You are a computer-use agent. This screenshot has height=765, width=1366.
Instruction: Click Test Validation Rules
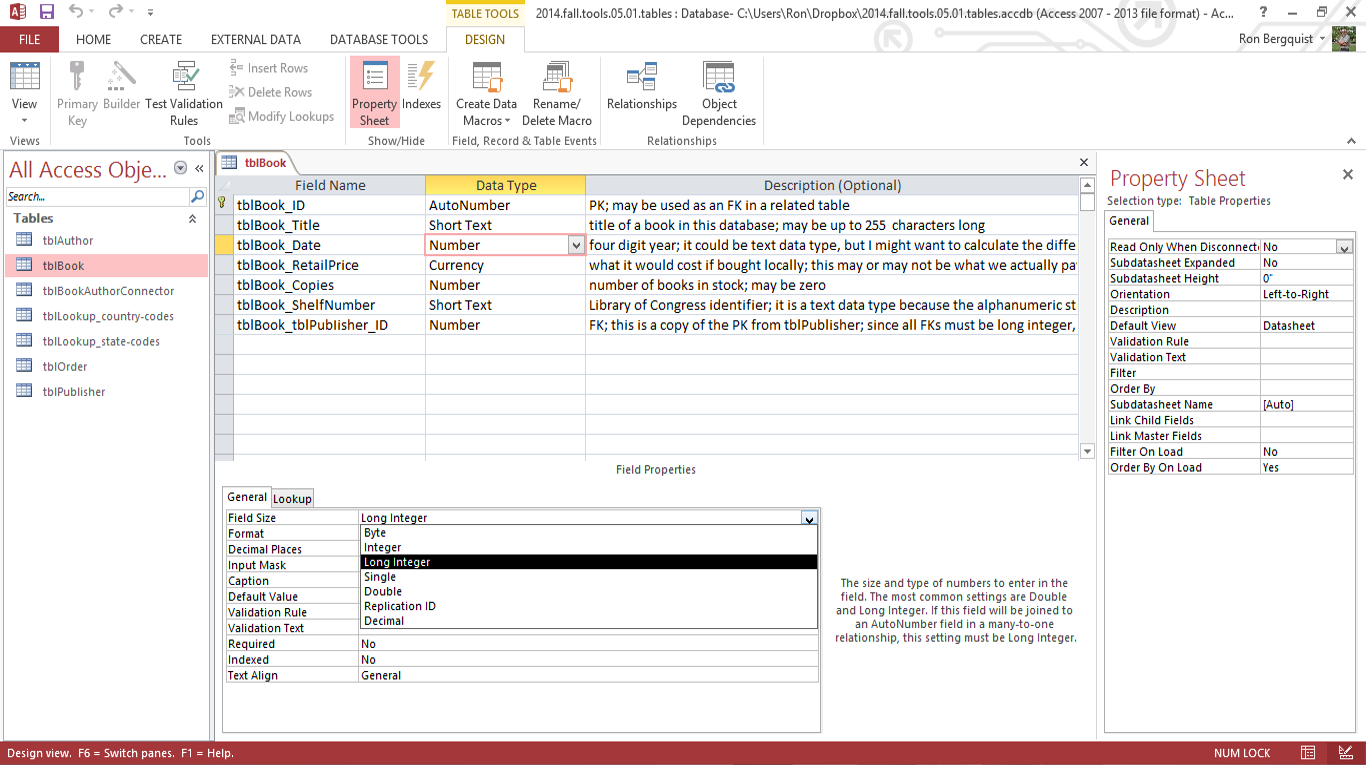coord(184,92)
